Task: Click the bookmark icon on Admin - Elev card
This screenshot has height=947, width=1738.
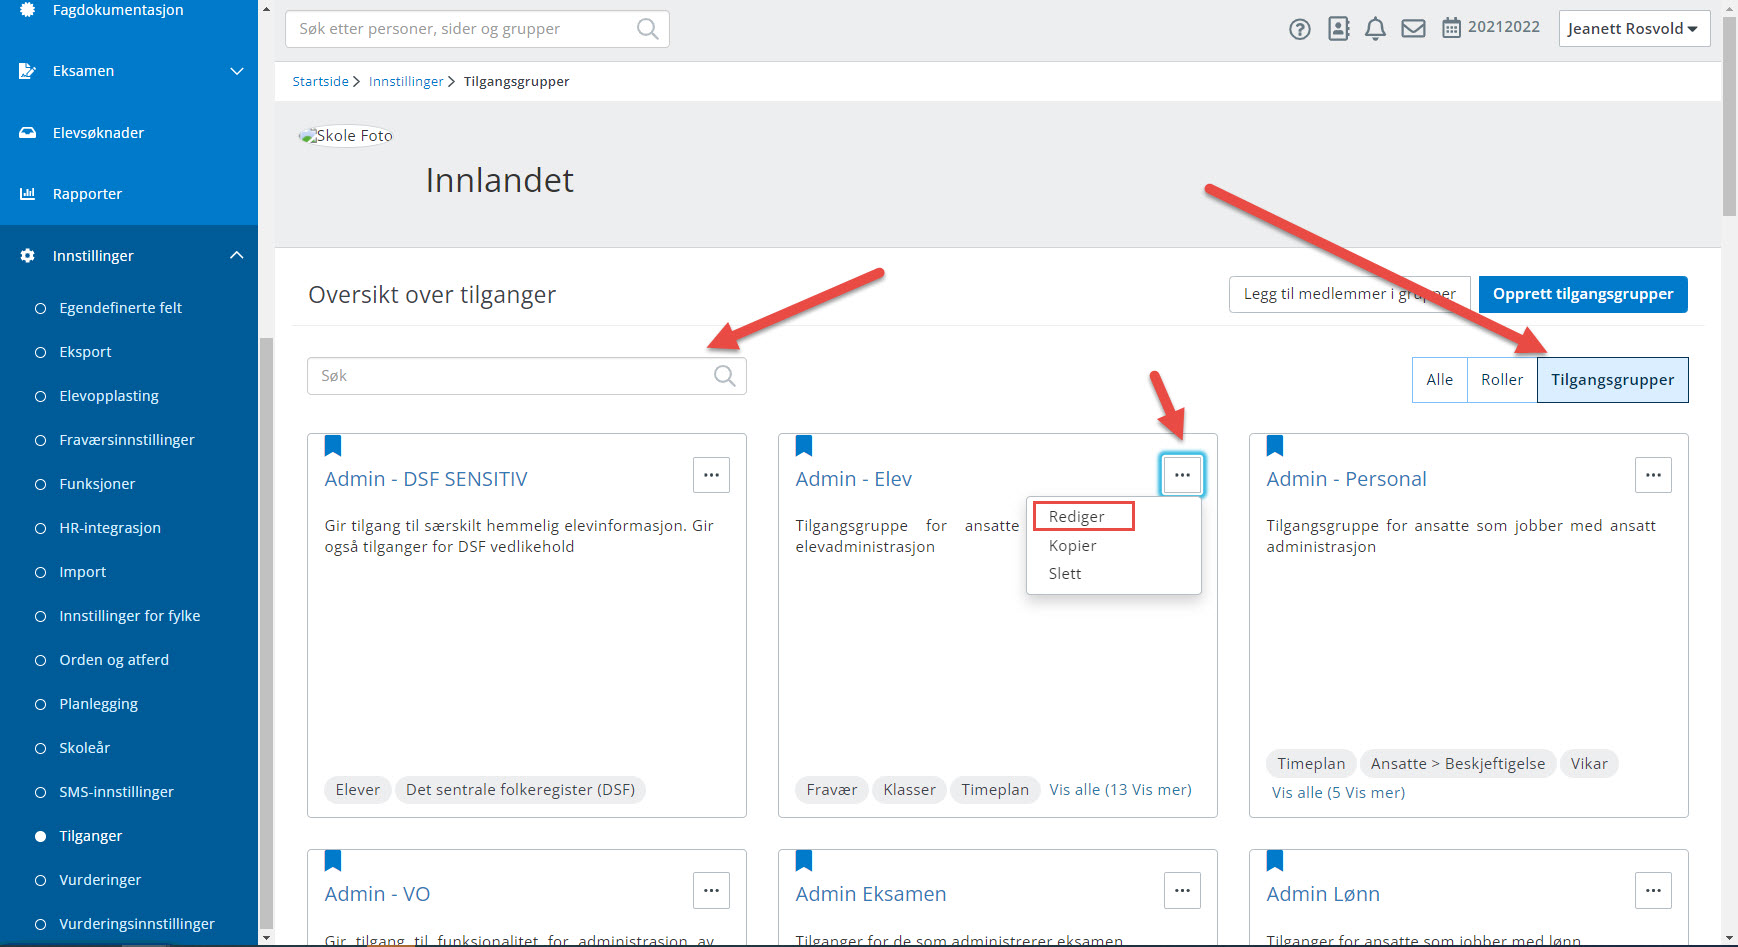Action: coord(804,446)
